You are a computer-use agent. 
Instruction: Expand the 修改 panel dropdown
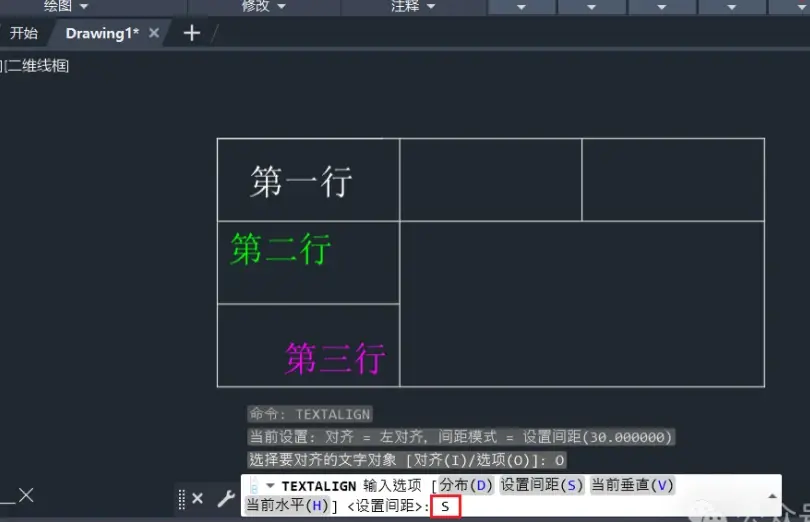282,6
